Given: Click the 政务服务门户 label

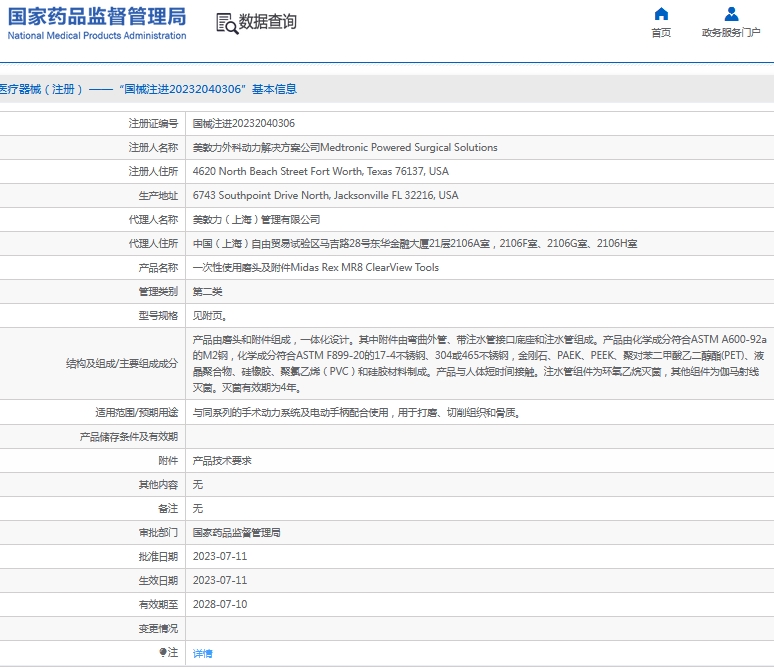Looking at the screenshot, I should tap(731, 33).
